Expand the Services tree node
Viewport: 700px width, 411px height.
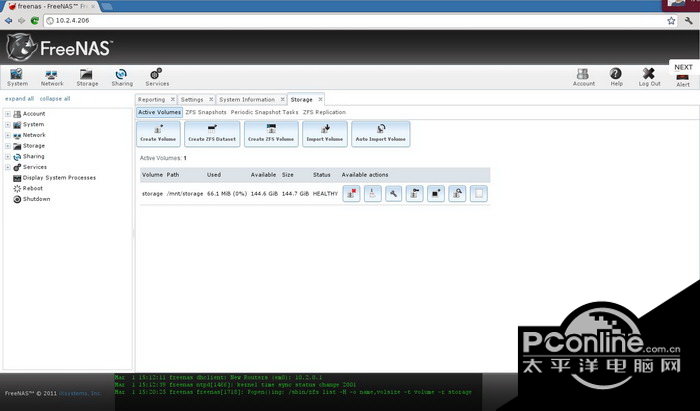coord(8,167)
